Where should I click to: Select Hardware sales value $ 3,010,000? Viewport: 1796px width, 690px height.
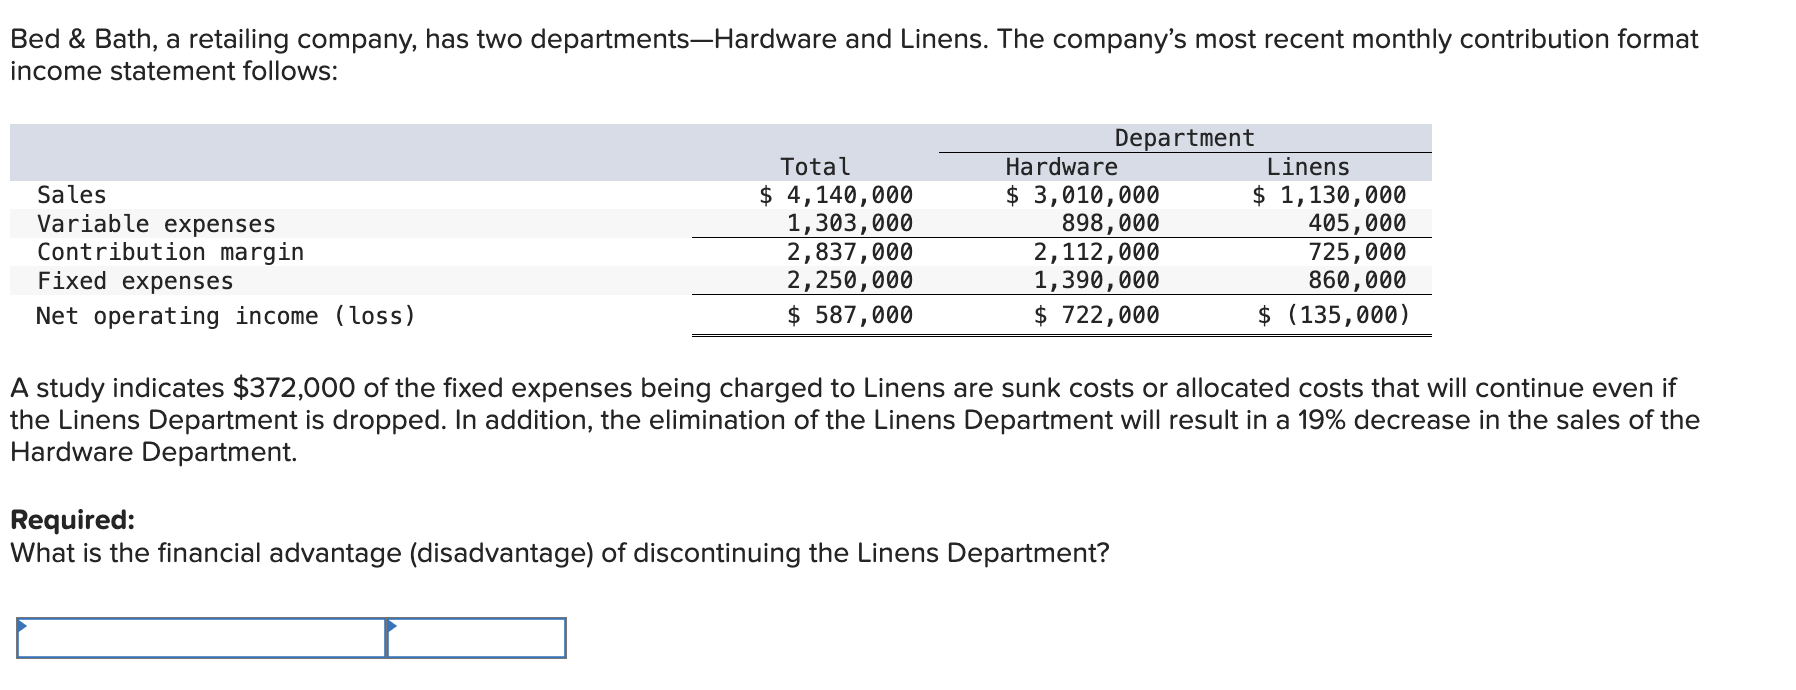click(x=1082, y=195)
